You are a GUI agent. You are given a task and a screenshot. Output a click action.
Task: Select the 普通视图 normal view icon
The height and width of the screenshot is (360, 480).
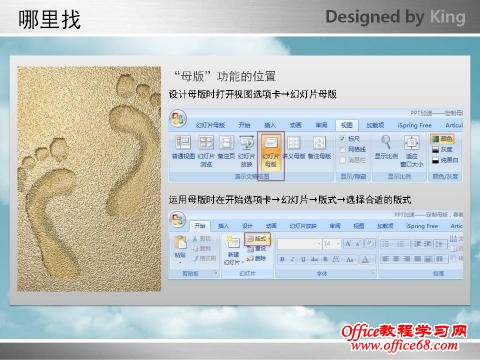coord(183,143)
